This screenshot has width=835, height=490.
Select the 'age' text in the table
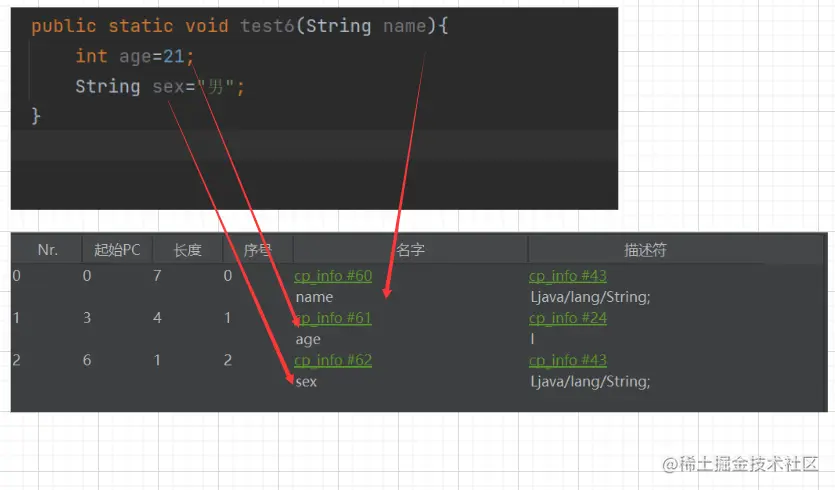click(x=308, y=340)
